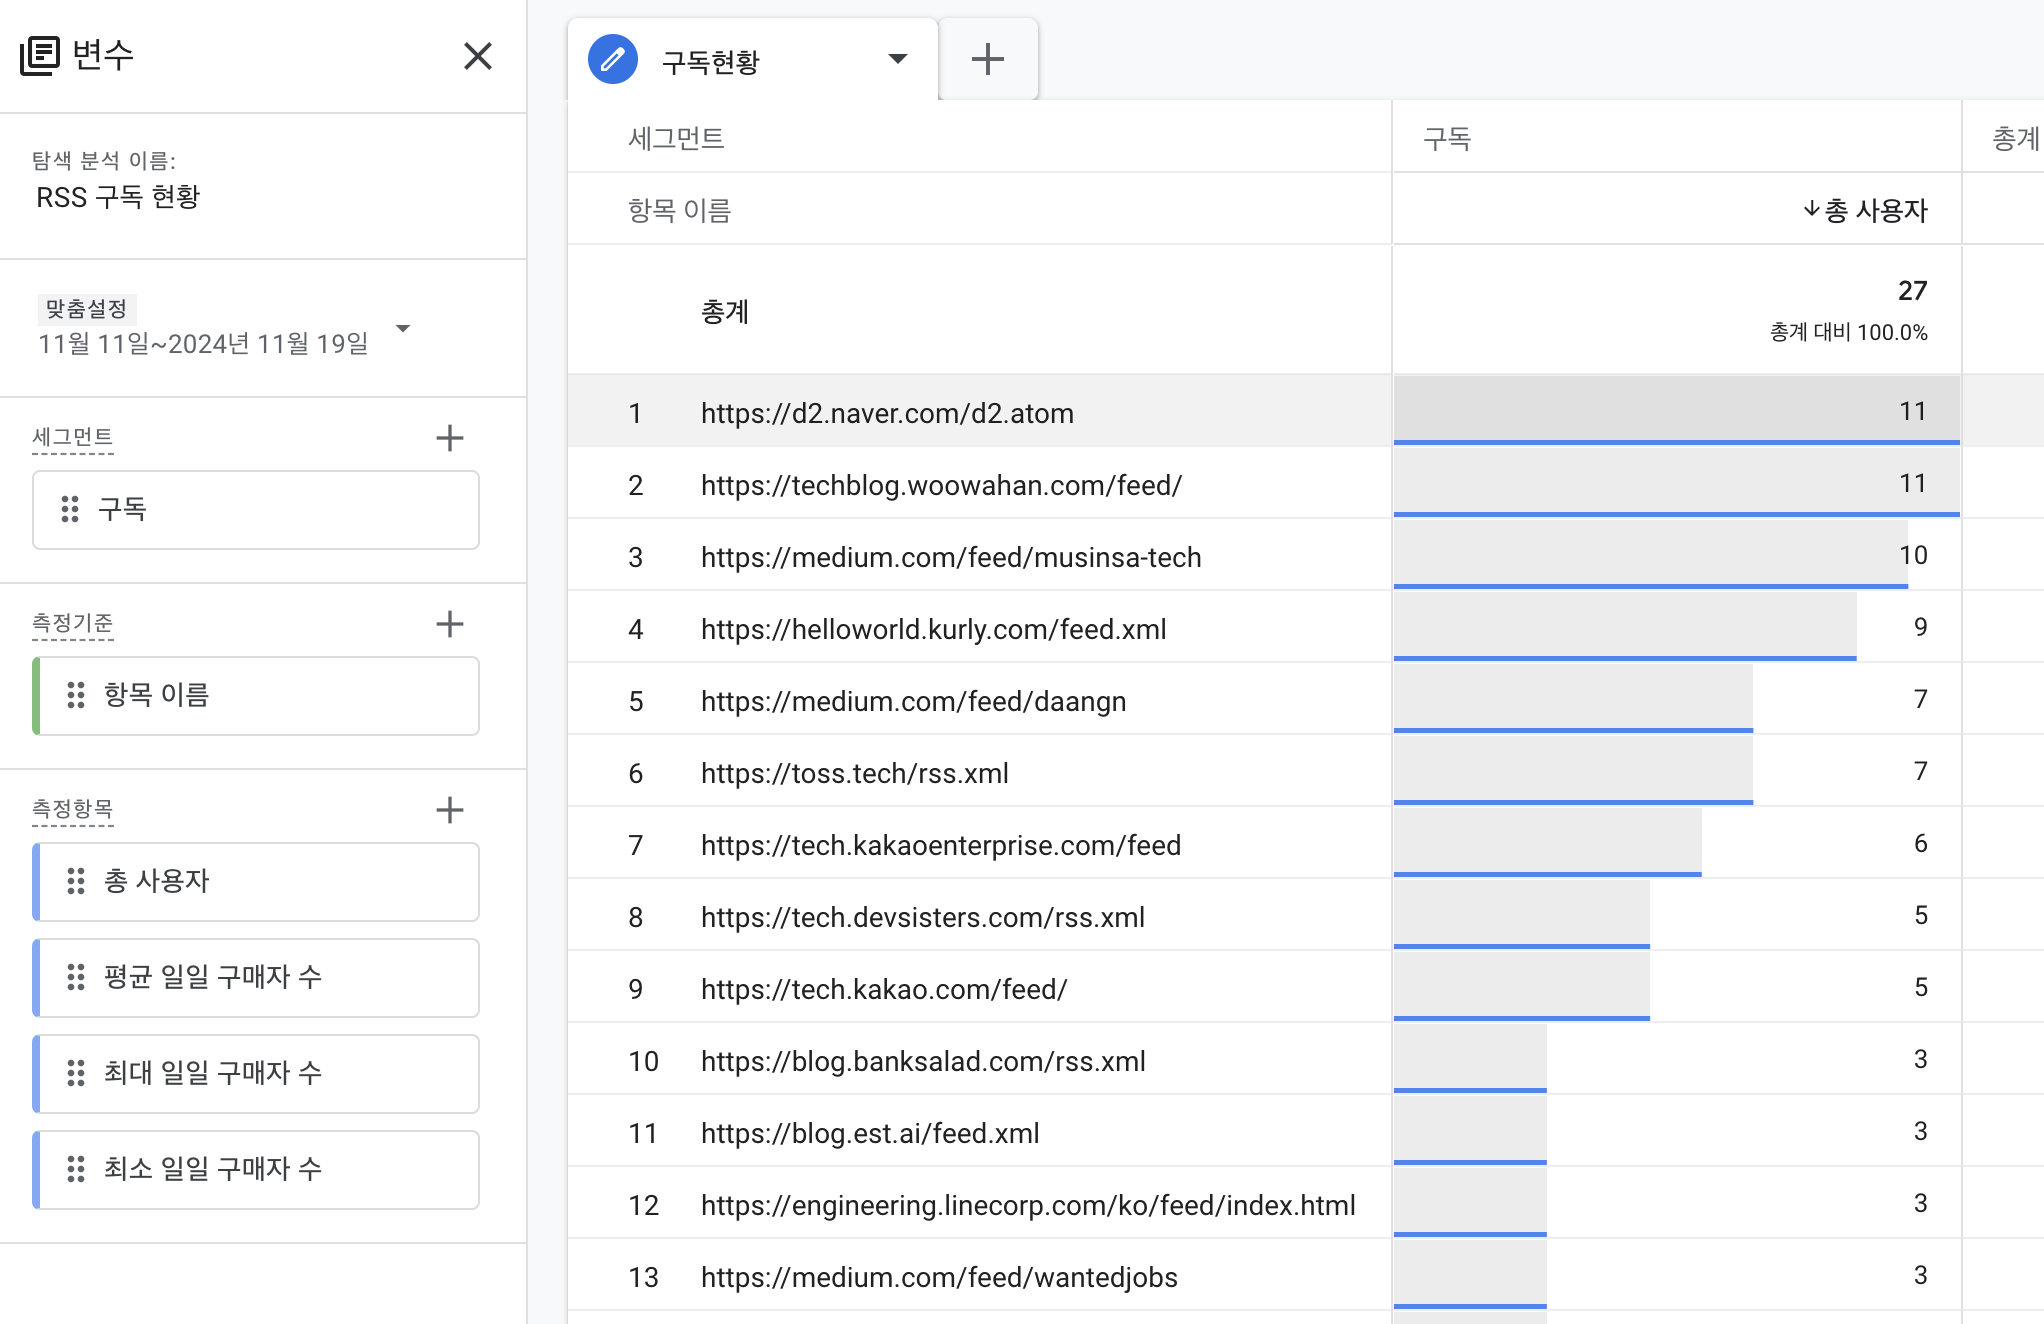Viewport: 2044px width, 1324px height.
Task: Add a new 세그먼트 with plus
Action: tap(450, 438)
